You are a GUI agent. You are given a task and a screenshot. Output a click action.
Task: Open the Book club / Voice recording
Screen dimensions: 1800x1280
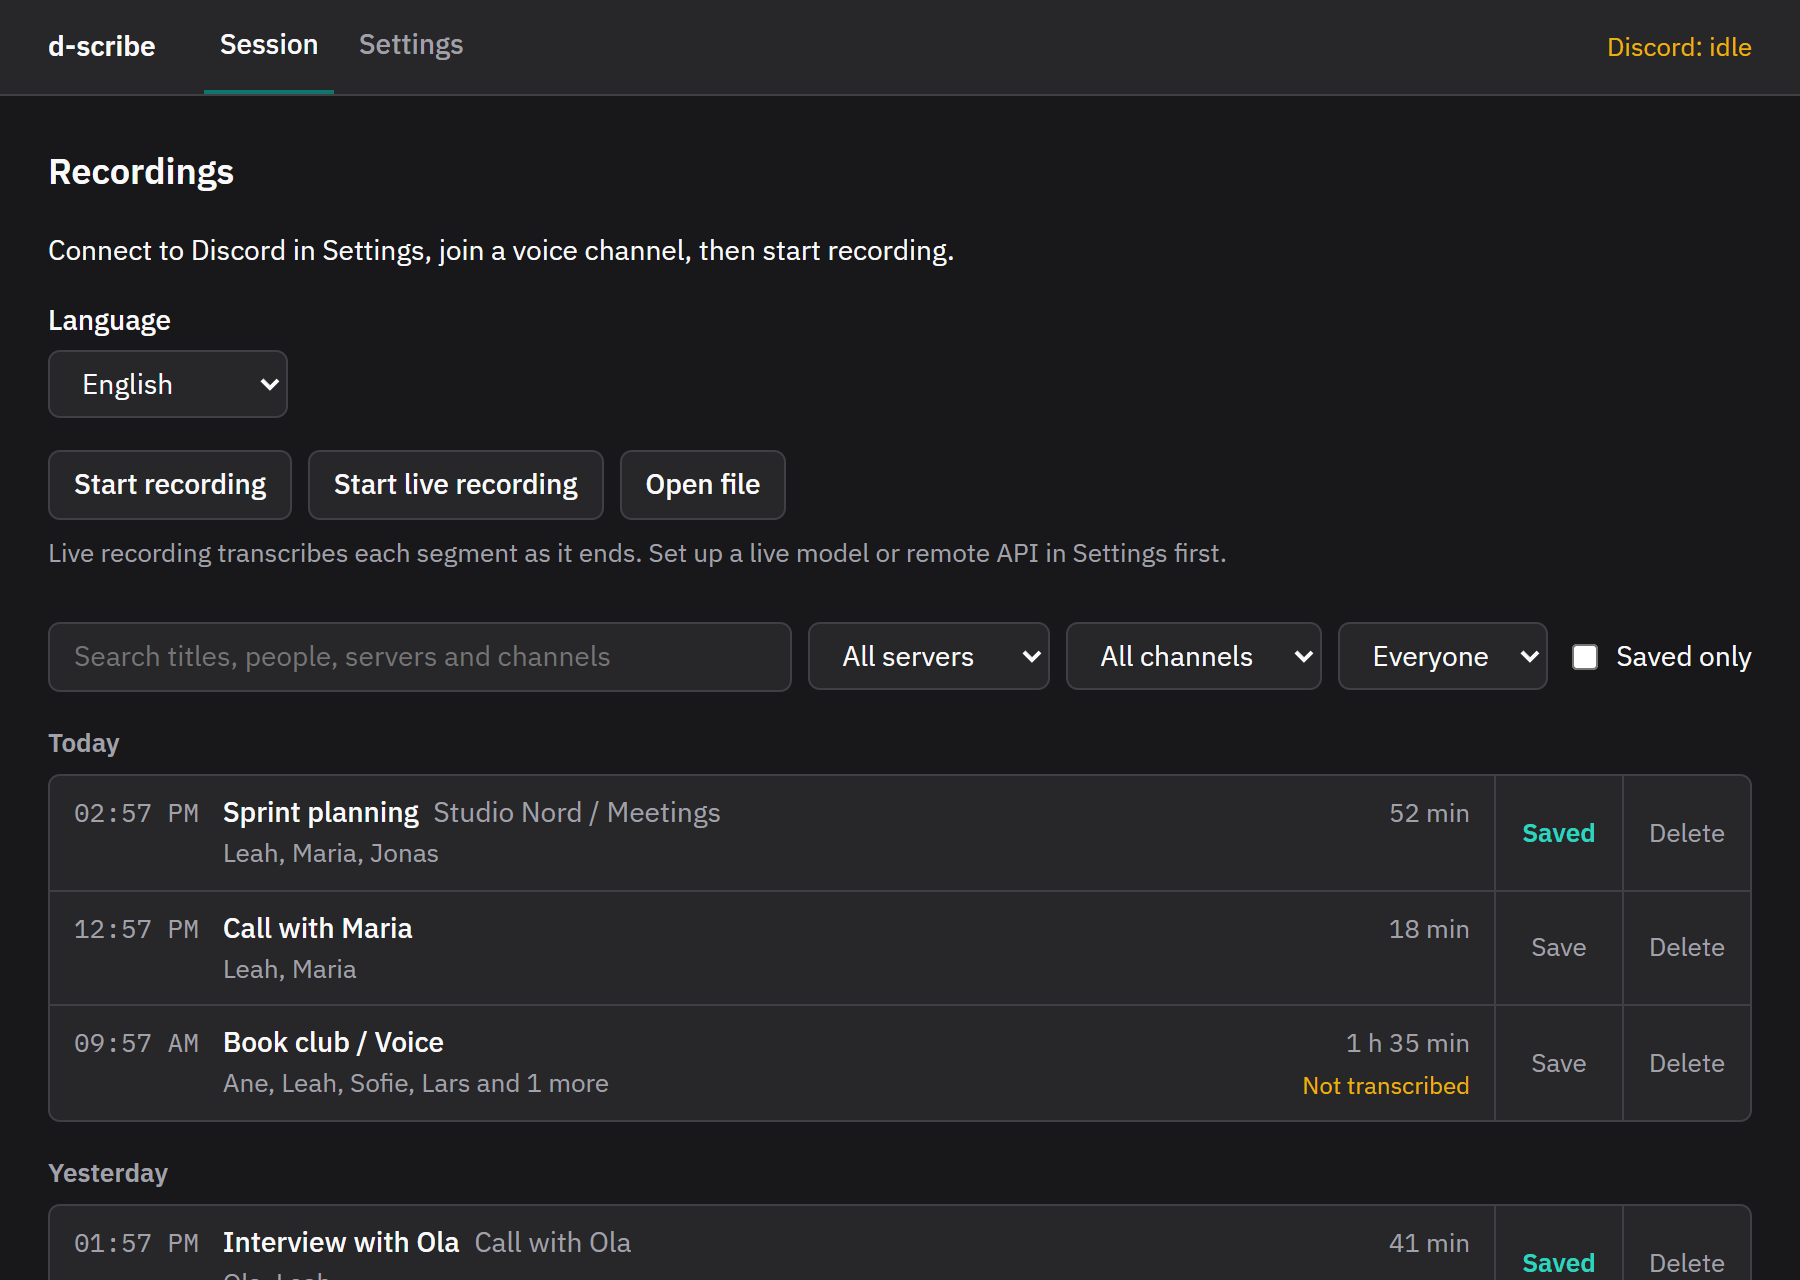tap(772, 1063)
